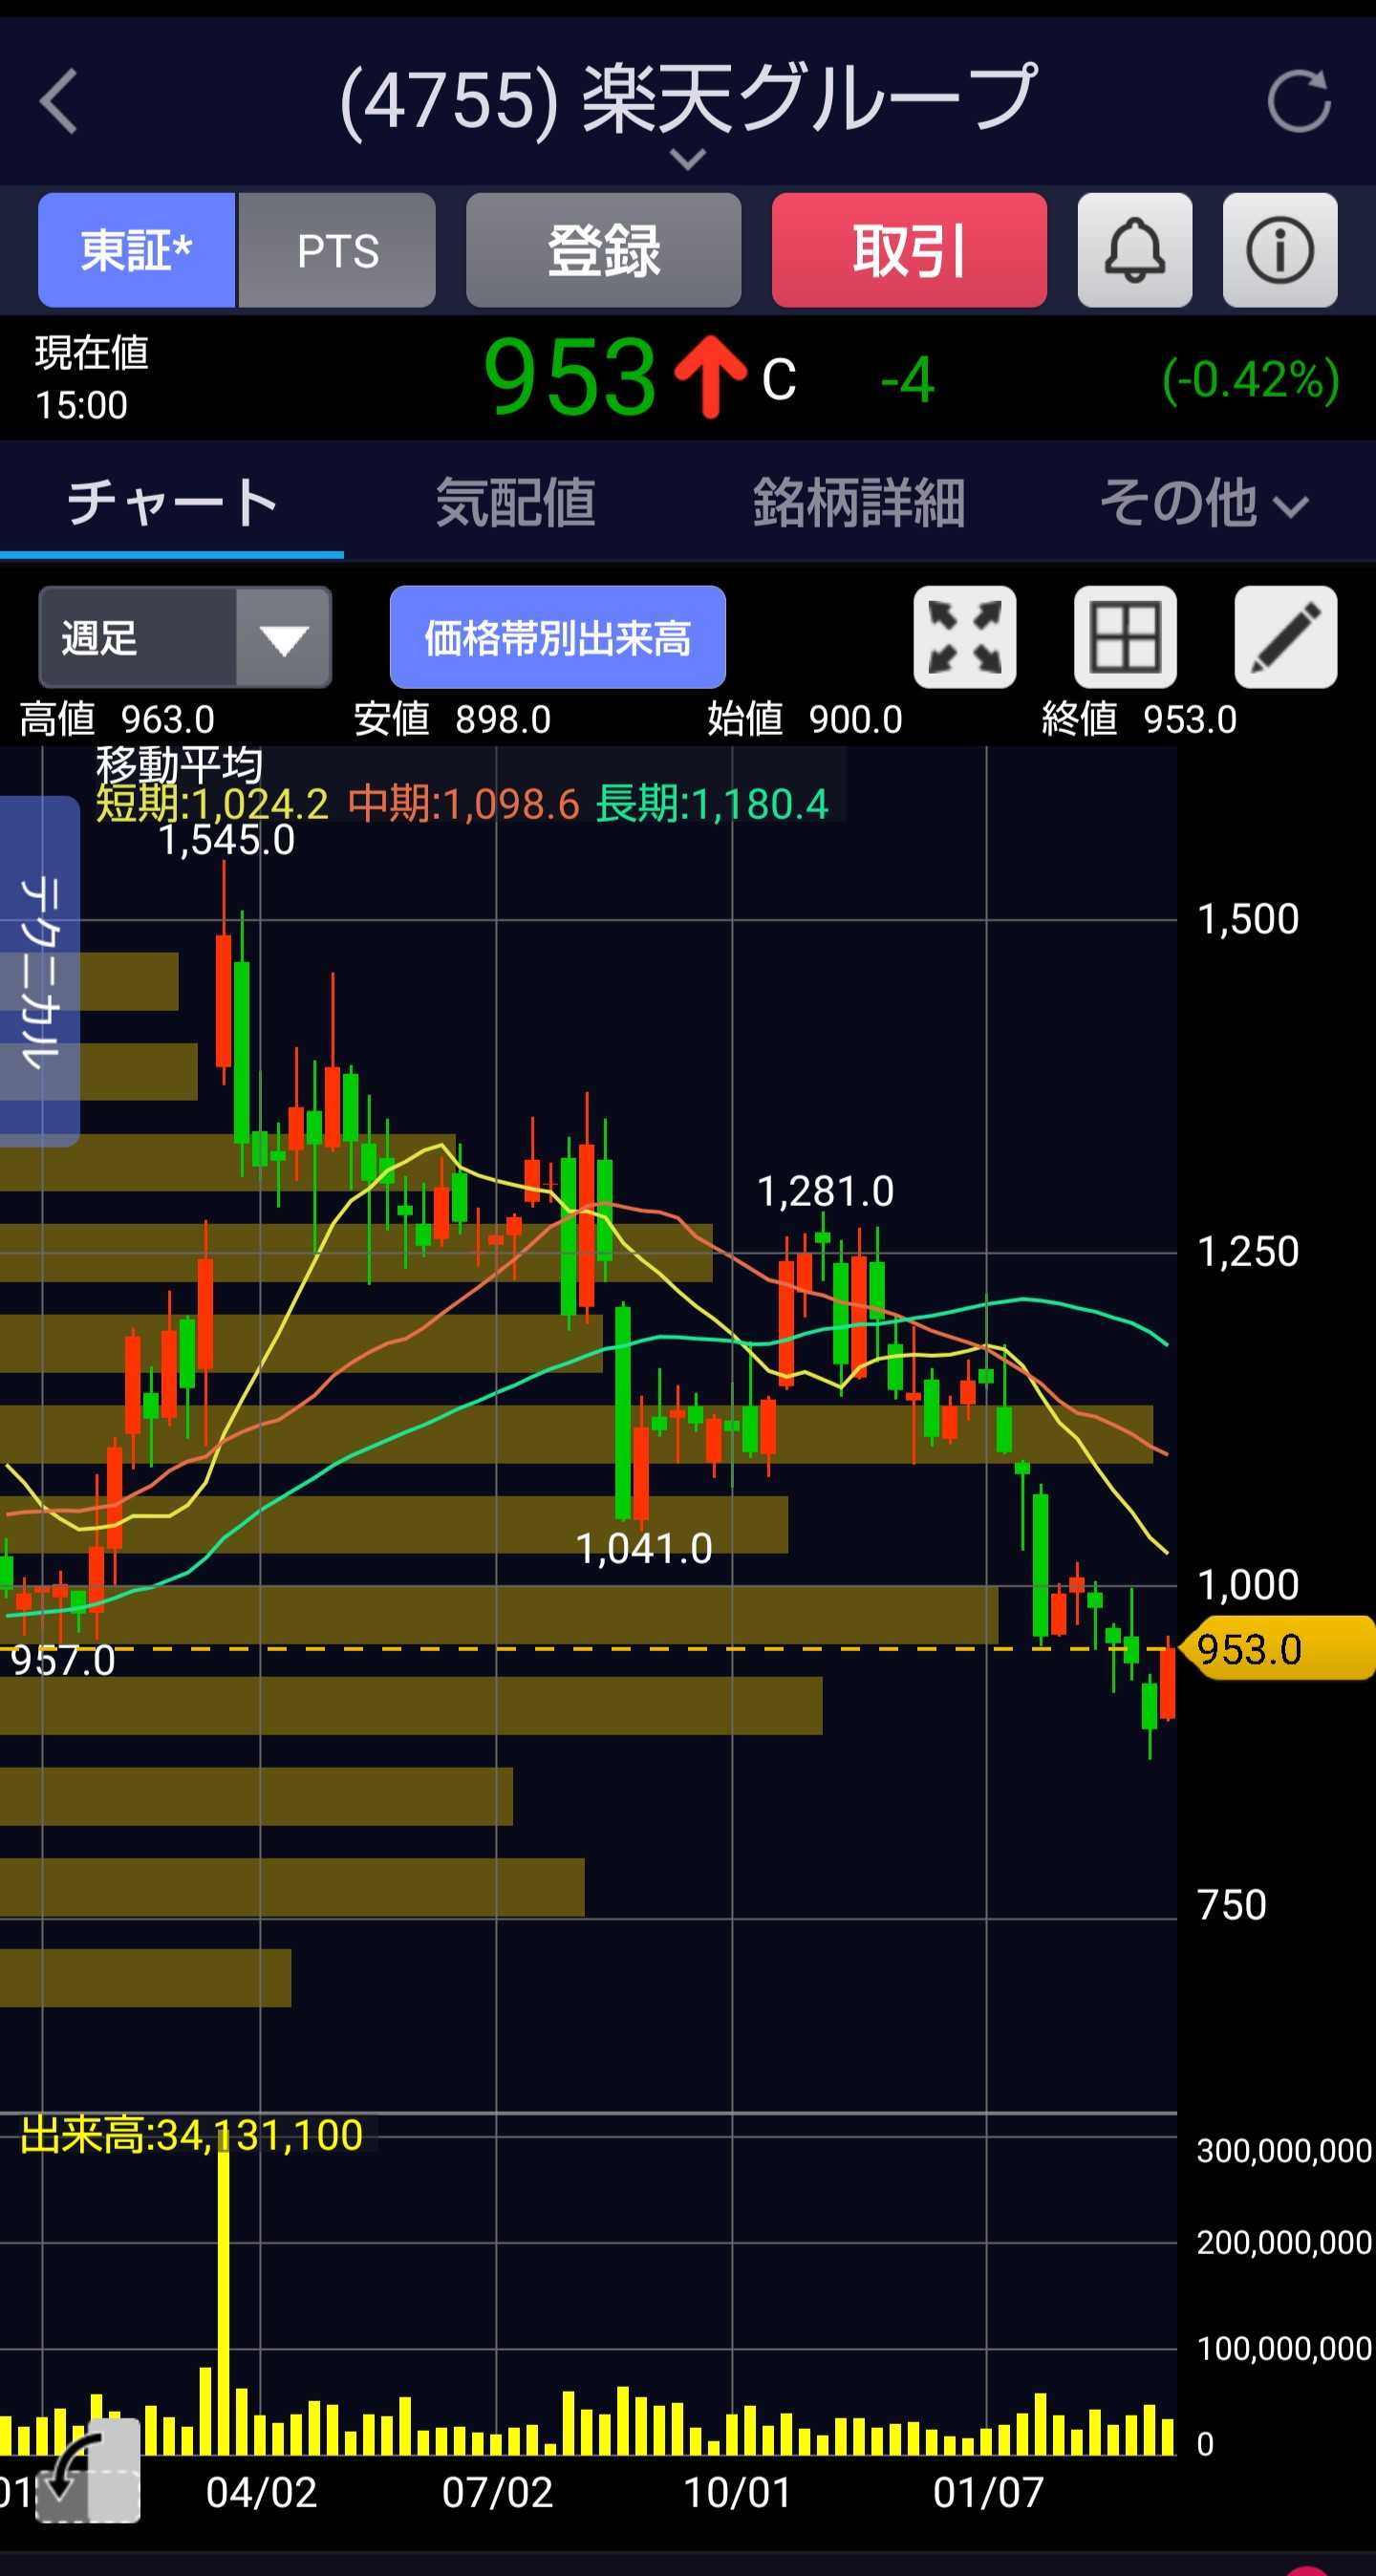Tap the 始値 900.0 value

[805, 719]
